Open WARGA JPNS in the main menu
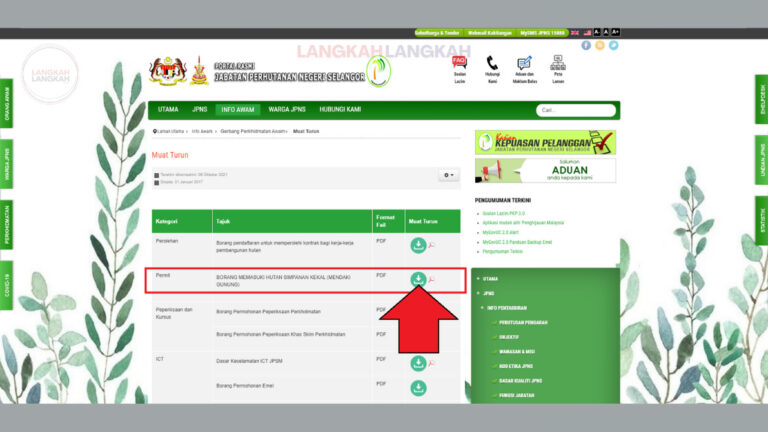The image size is (768, 432). coord(287,110)
